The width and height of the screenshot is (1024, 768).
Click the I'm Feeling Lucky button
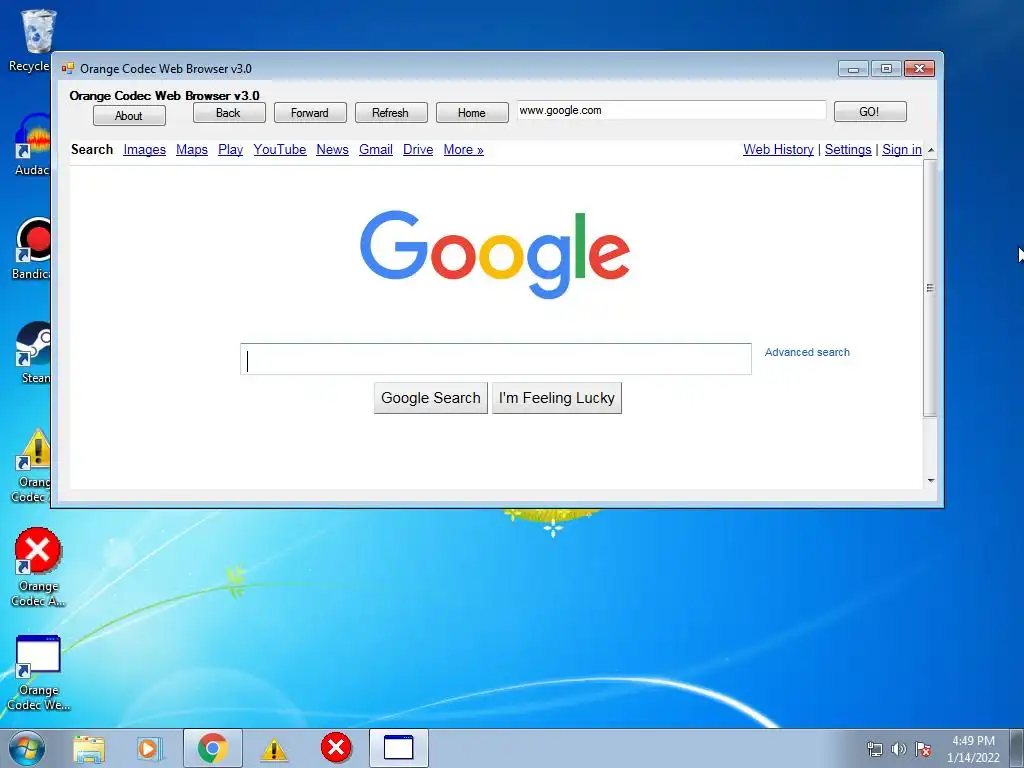(557, 398)
